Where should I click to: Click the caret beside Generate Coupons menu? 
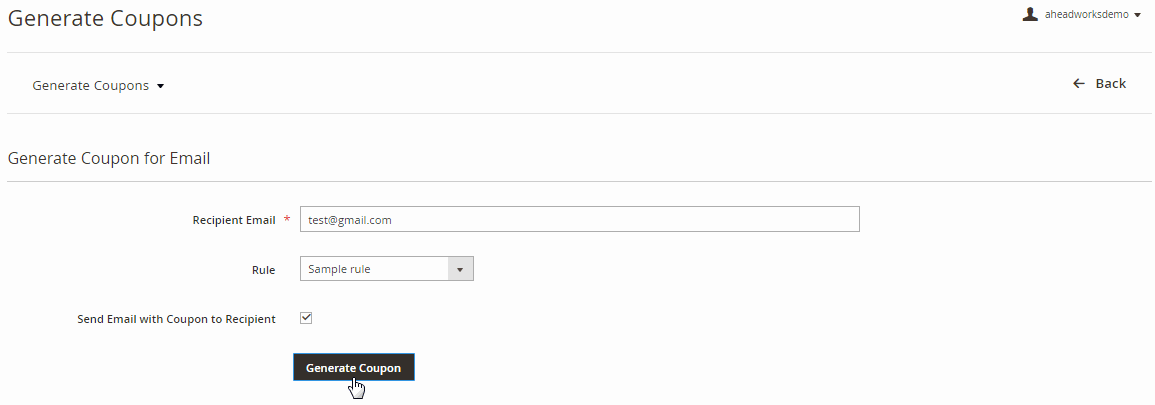pyautogui.click(x=161, y=86)
